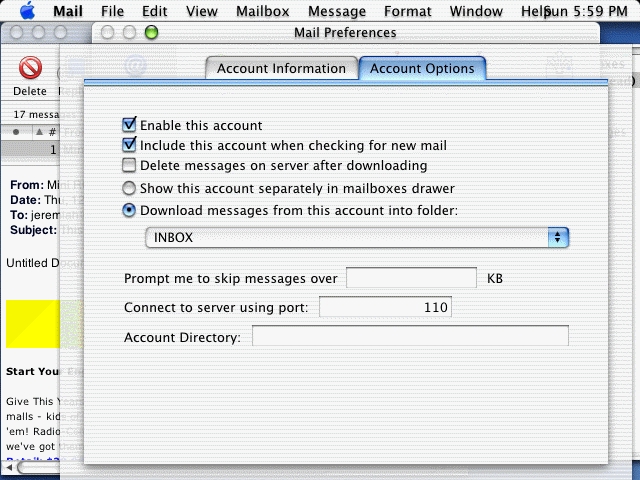Viewport: 640px width, 480px height.
Task: Click the number sign column header
Action: pyautogui.click(x=52, y=132)
